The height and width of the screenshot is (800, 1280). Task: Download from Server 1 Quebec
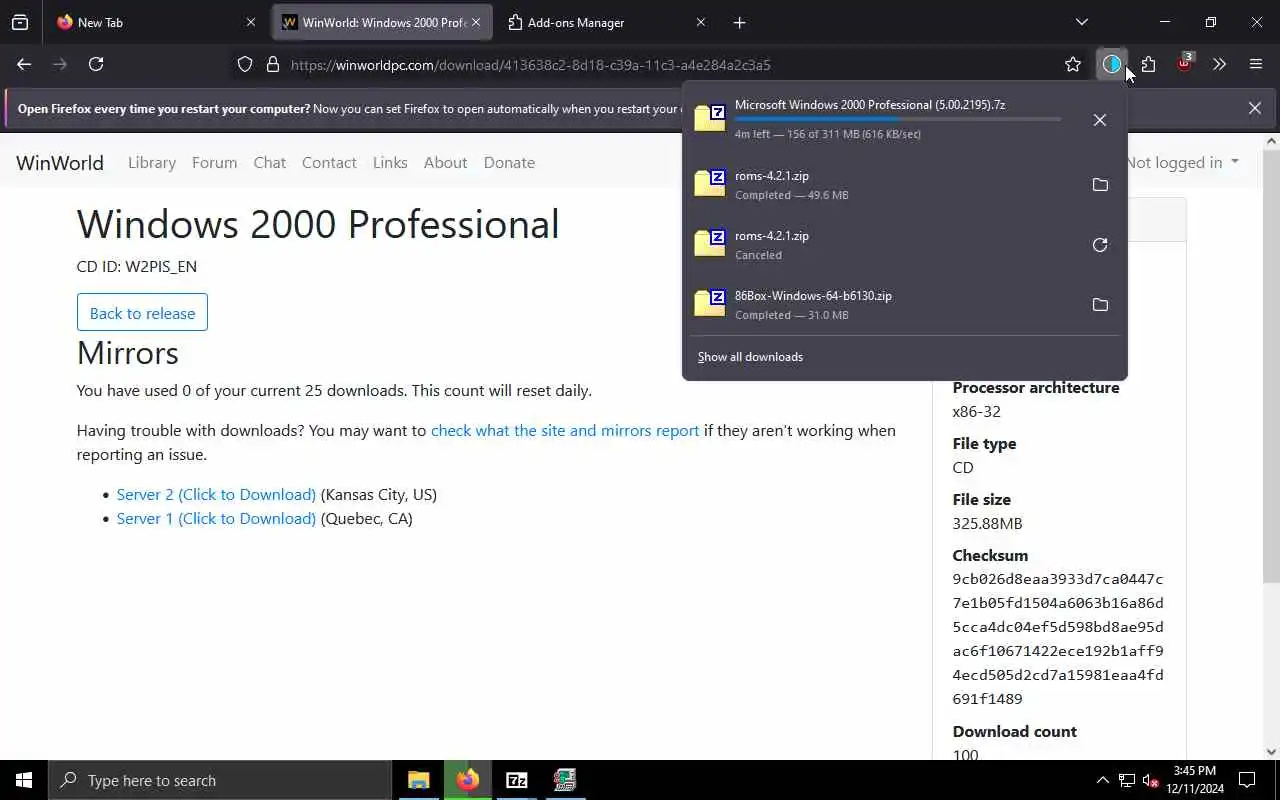(x=216, y=518)
